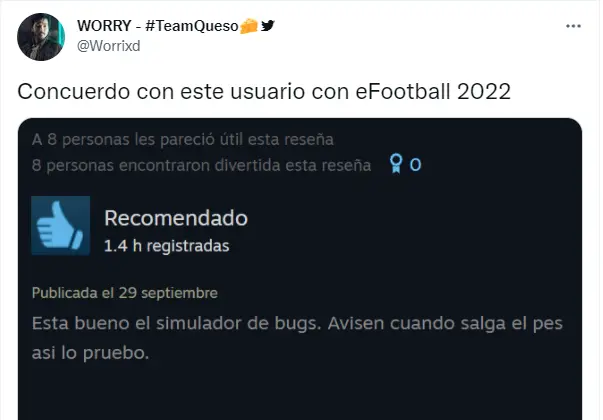Click the cheese emoji next to TeamQueso
The image size is (603, 420).
click(x=248, y=26)
